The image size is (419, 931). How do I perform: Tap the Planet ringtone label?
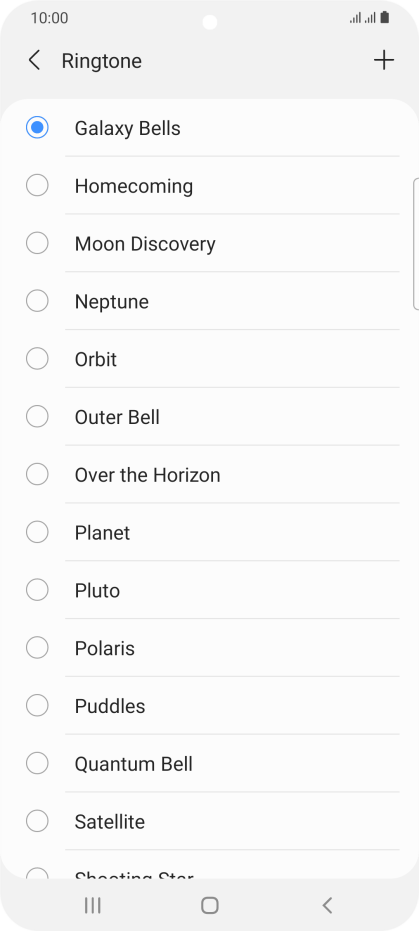[102, 533]
